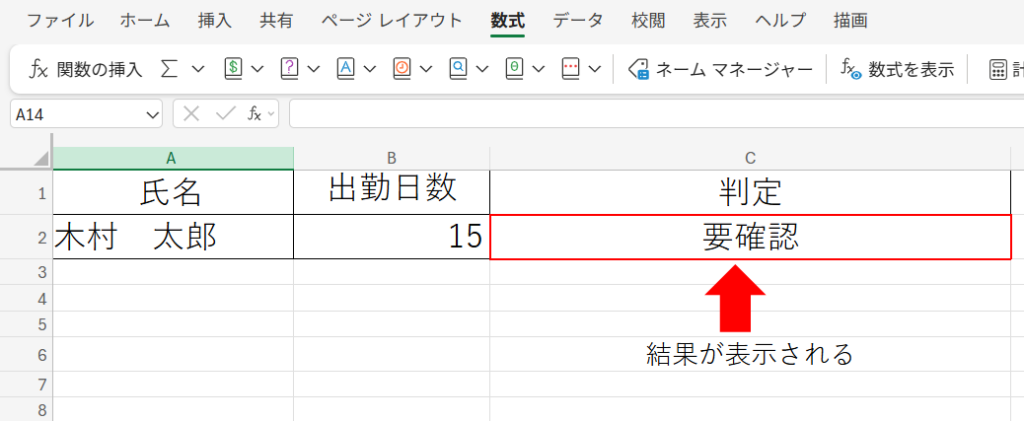Click inside the formula bar input field
The image size is (1024, 421).
point(650,115)
